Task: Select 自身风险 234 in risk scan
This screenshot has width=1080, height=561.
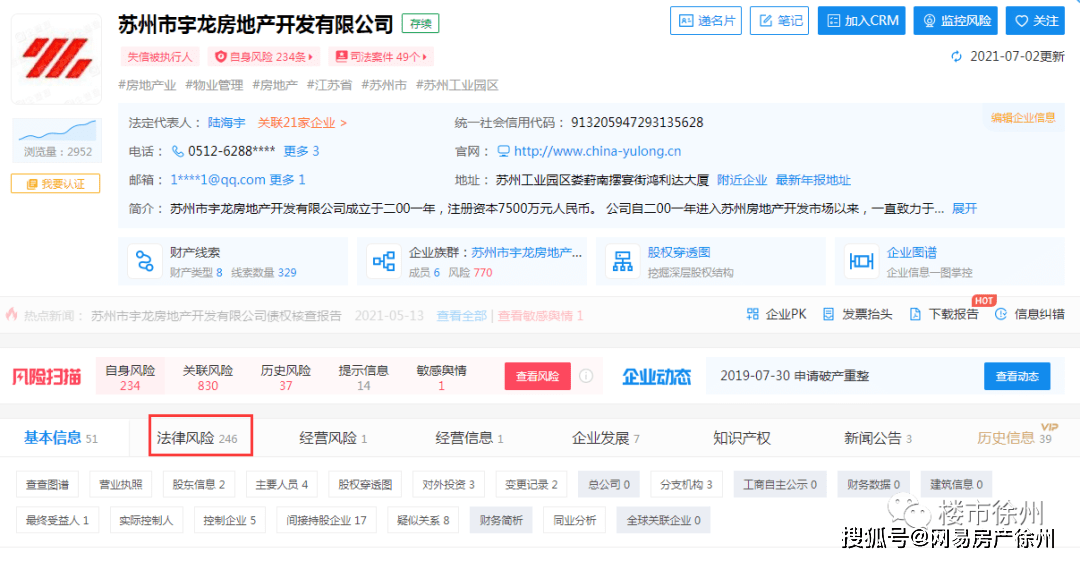Action: tap(130, 377)
